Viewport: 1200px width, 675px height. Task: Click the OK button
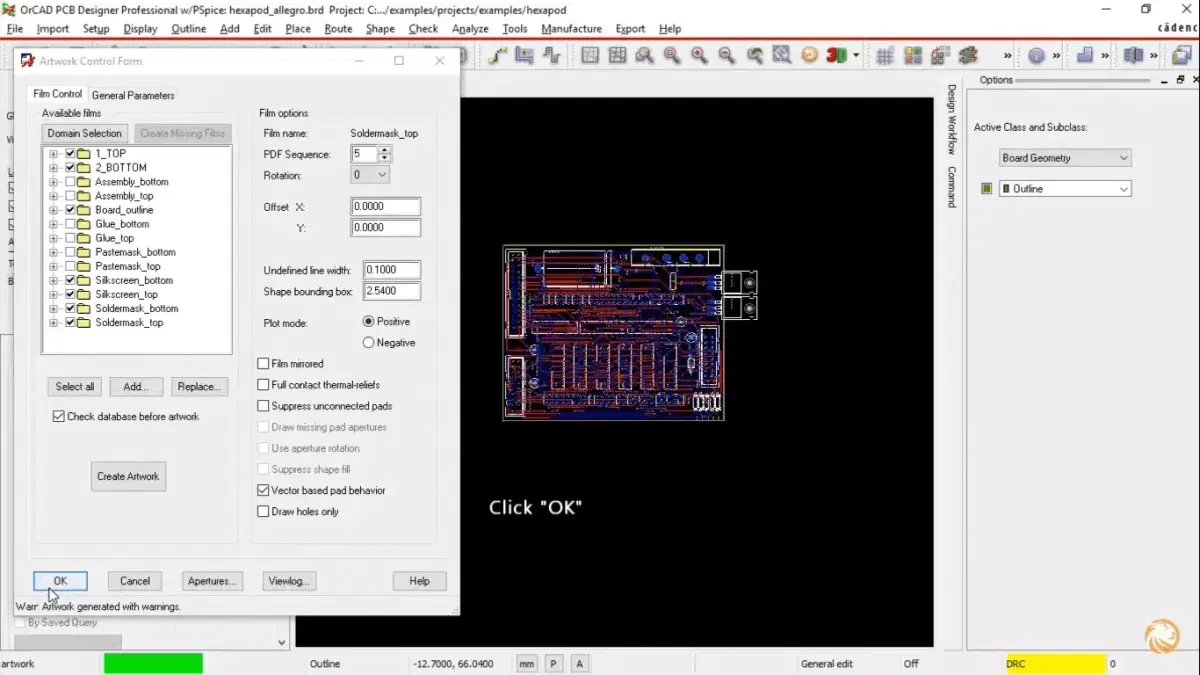60,581
